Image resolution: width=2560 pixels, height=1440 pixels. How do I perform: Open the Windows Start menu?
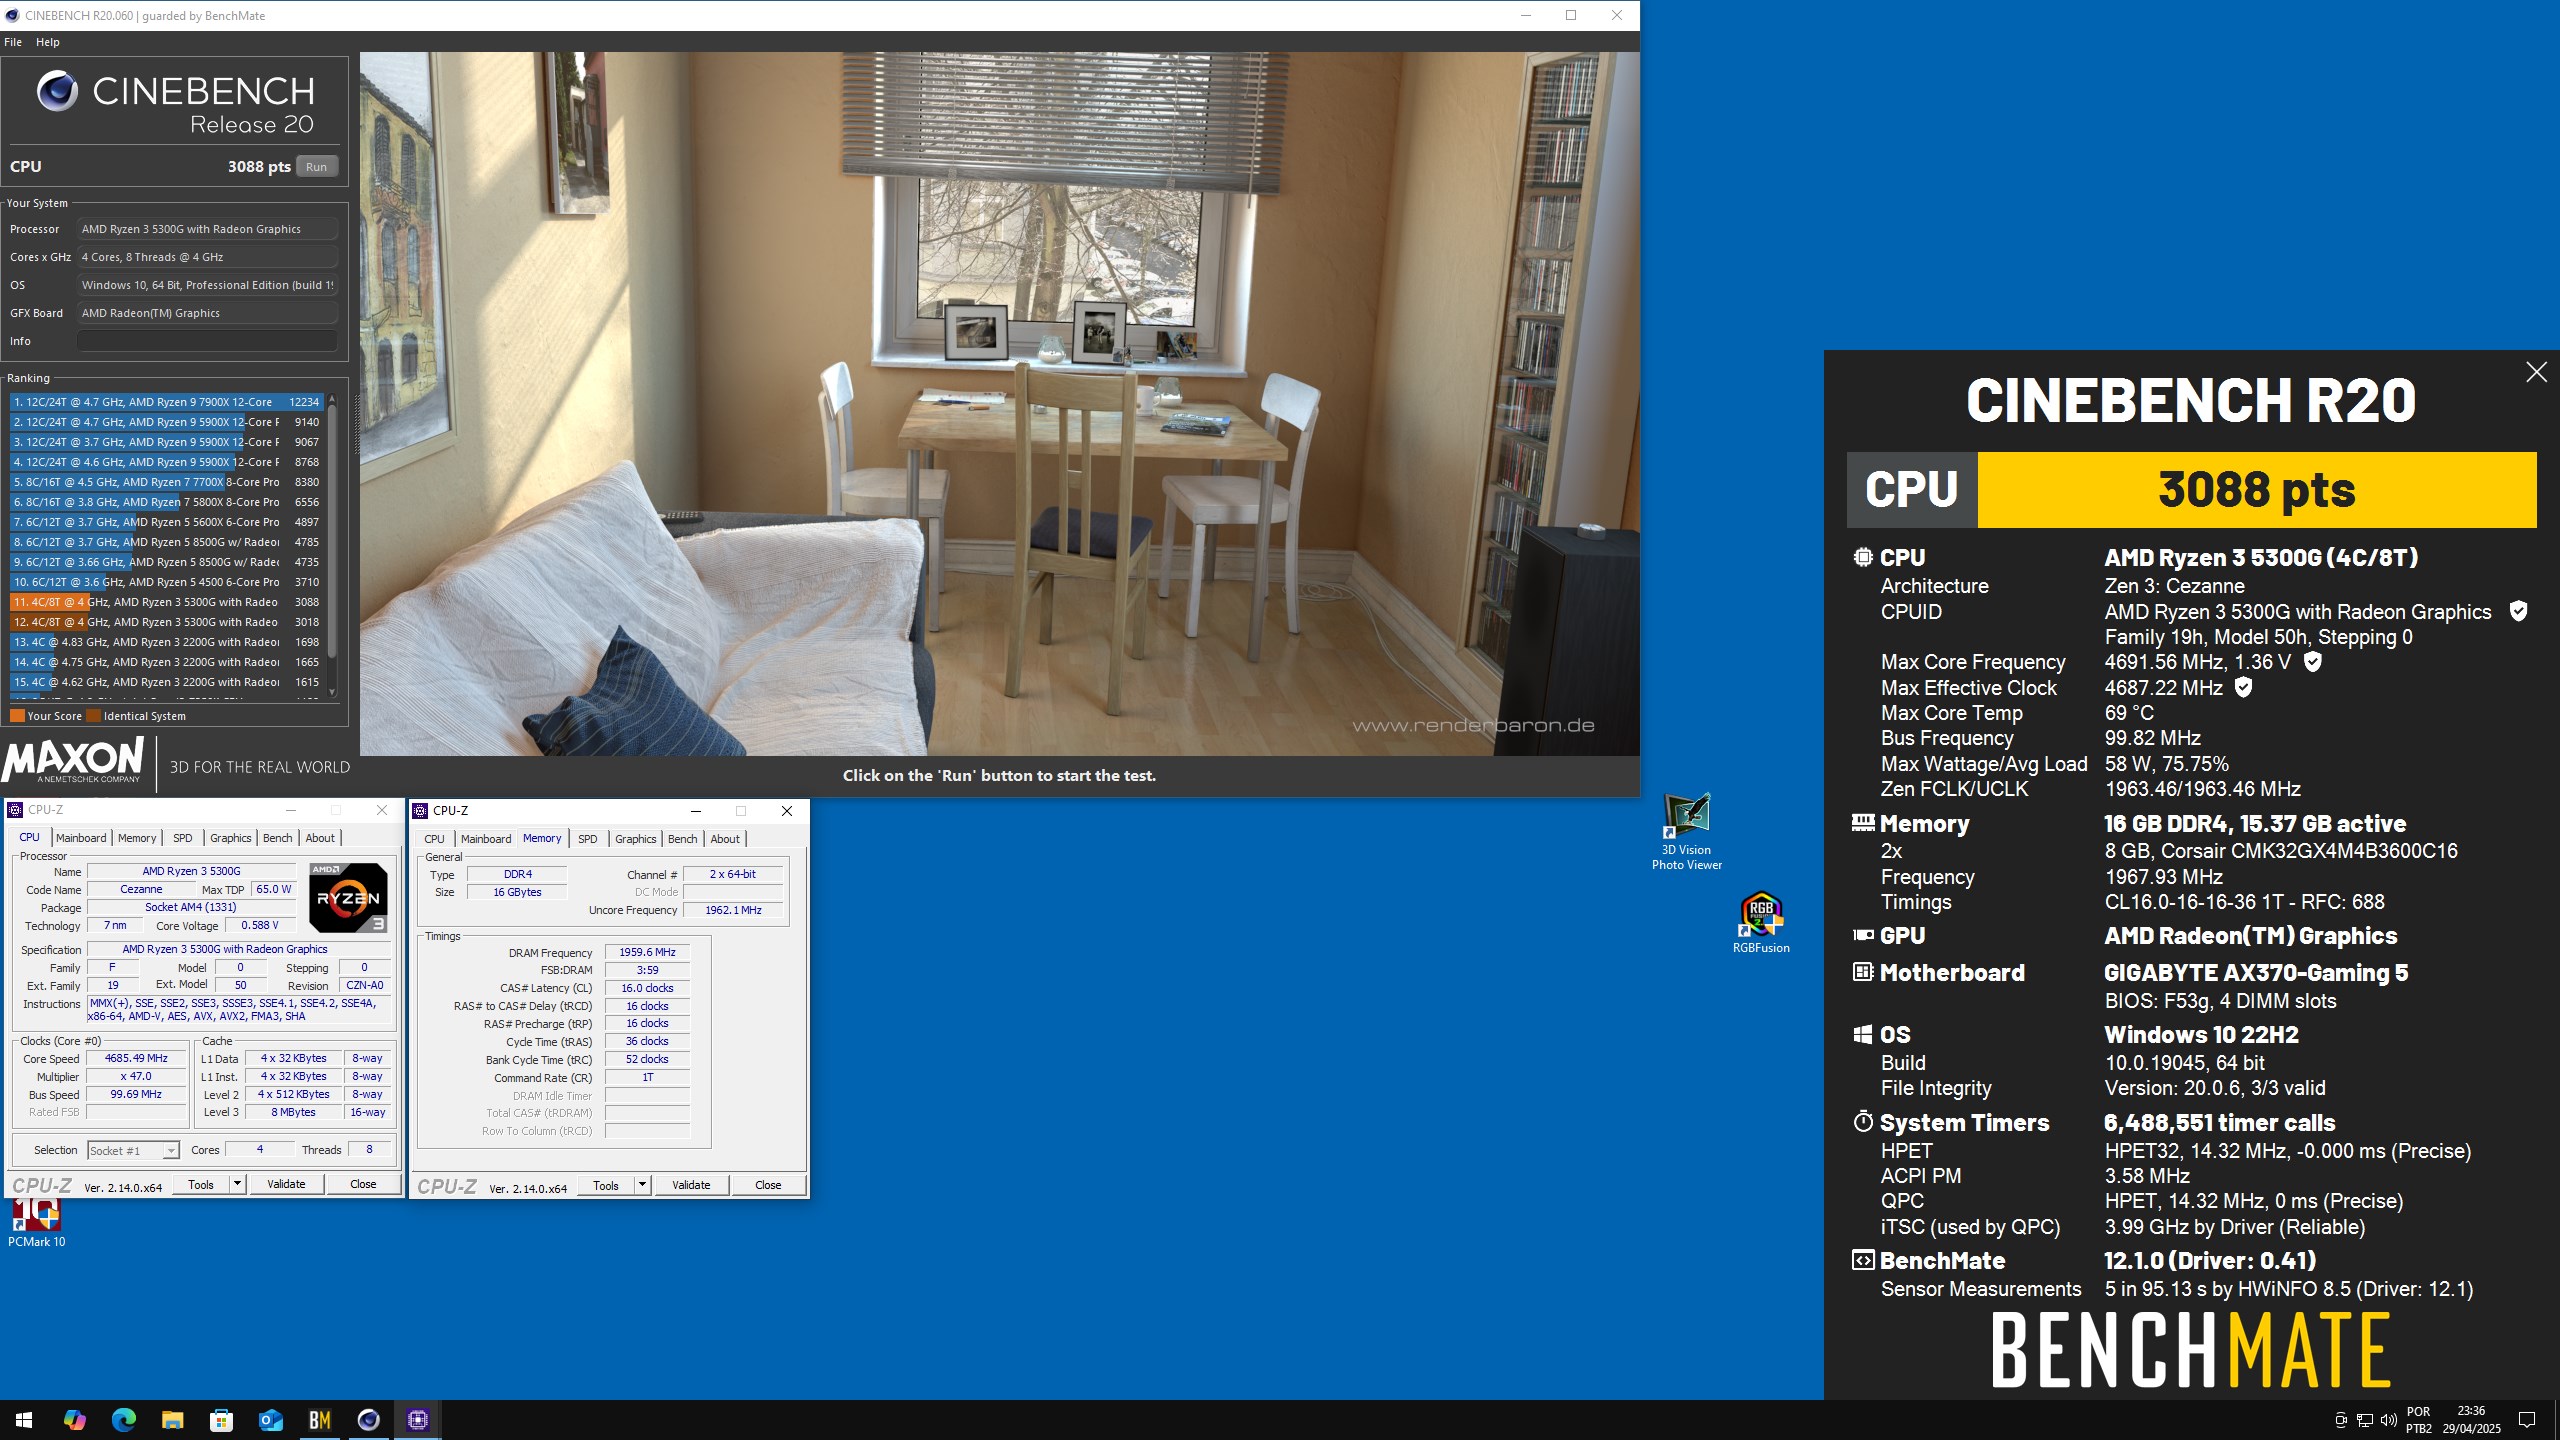(24, 1419)
